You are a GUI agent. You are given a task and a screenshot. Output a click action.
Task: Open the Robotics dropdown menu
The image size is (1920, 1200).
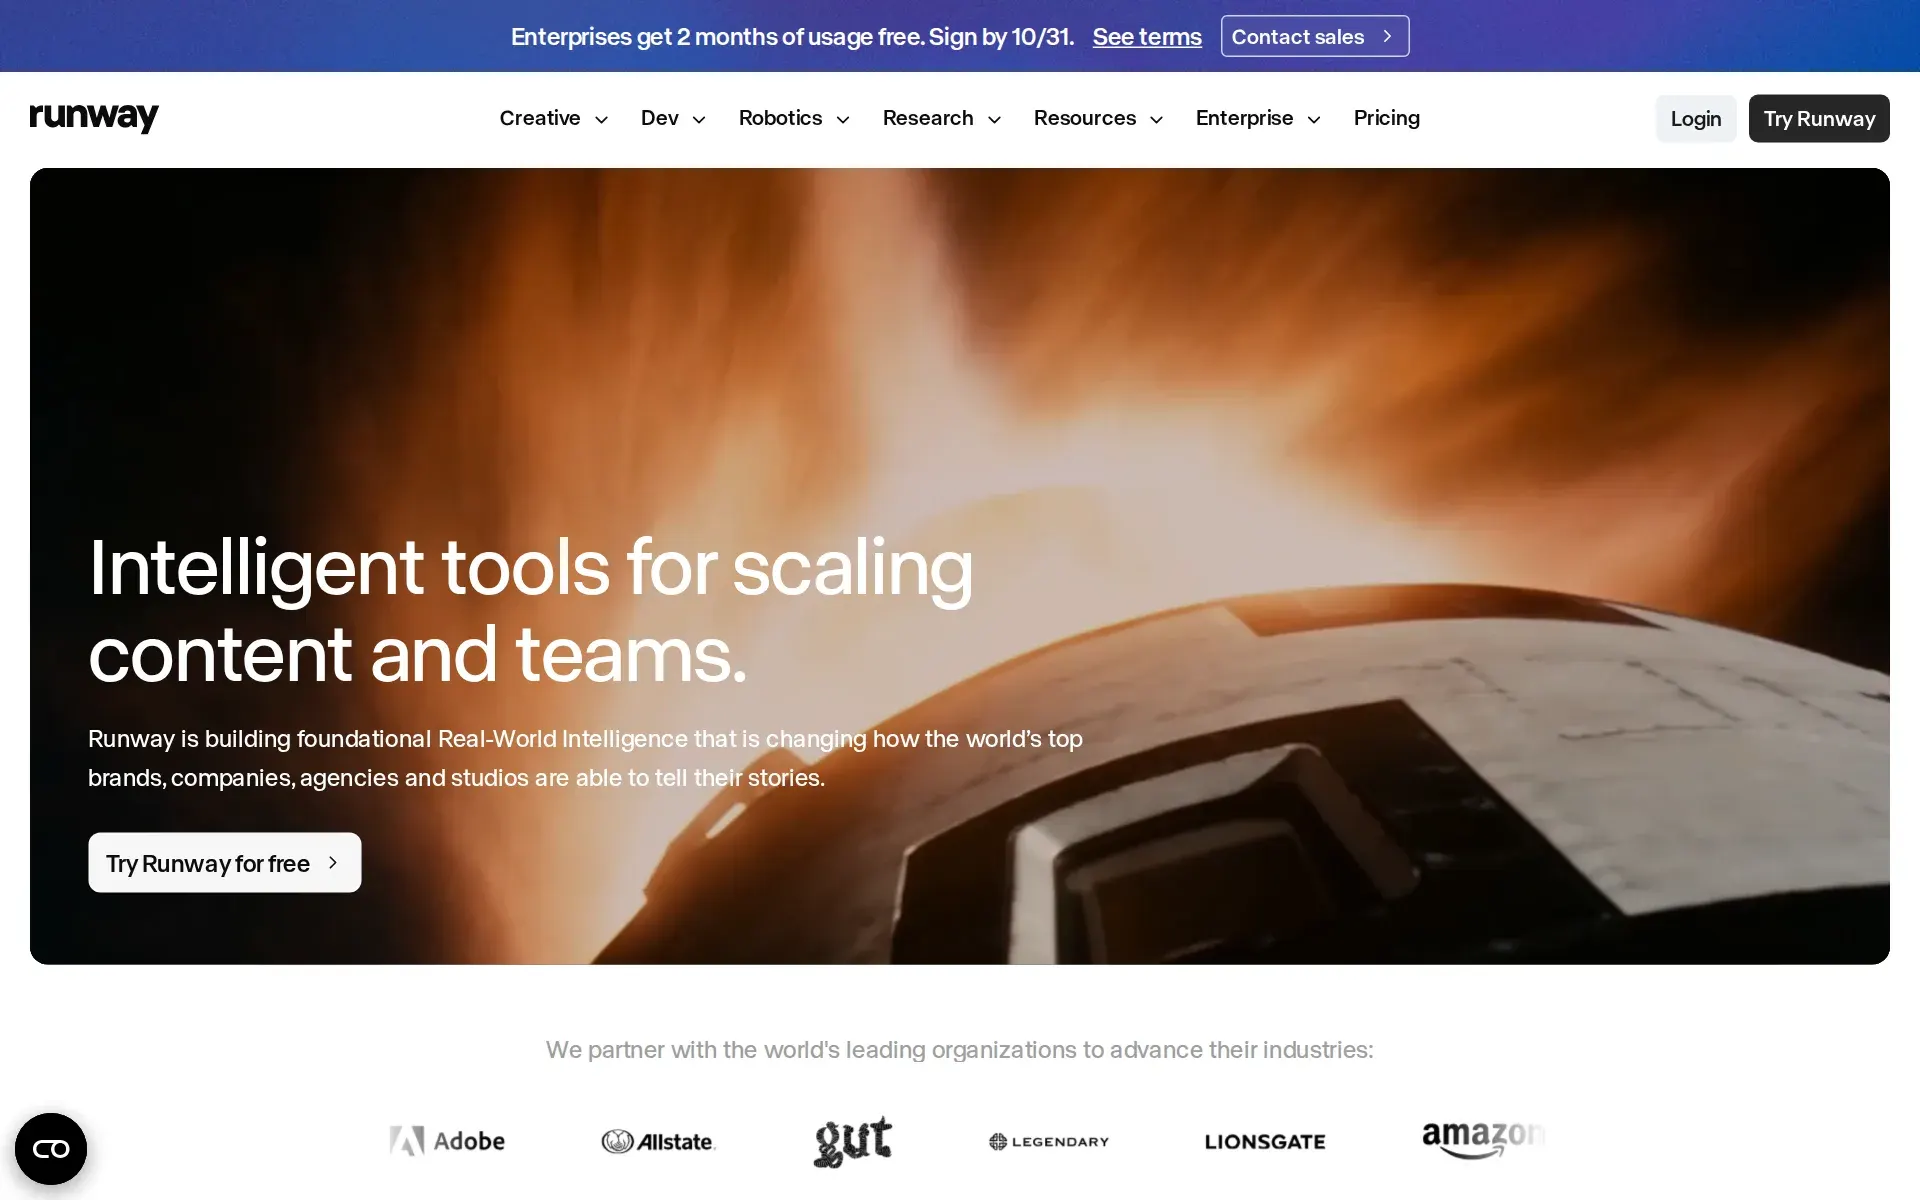794,118
